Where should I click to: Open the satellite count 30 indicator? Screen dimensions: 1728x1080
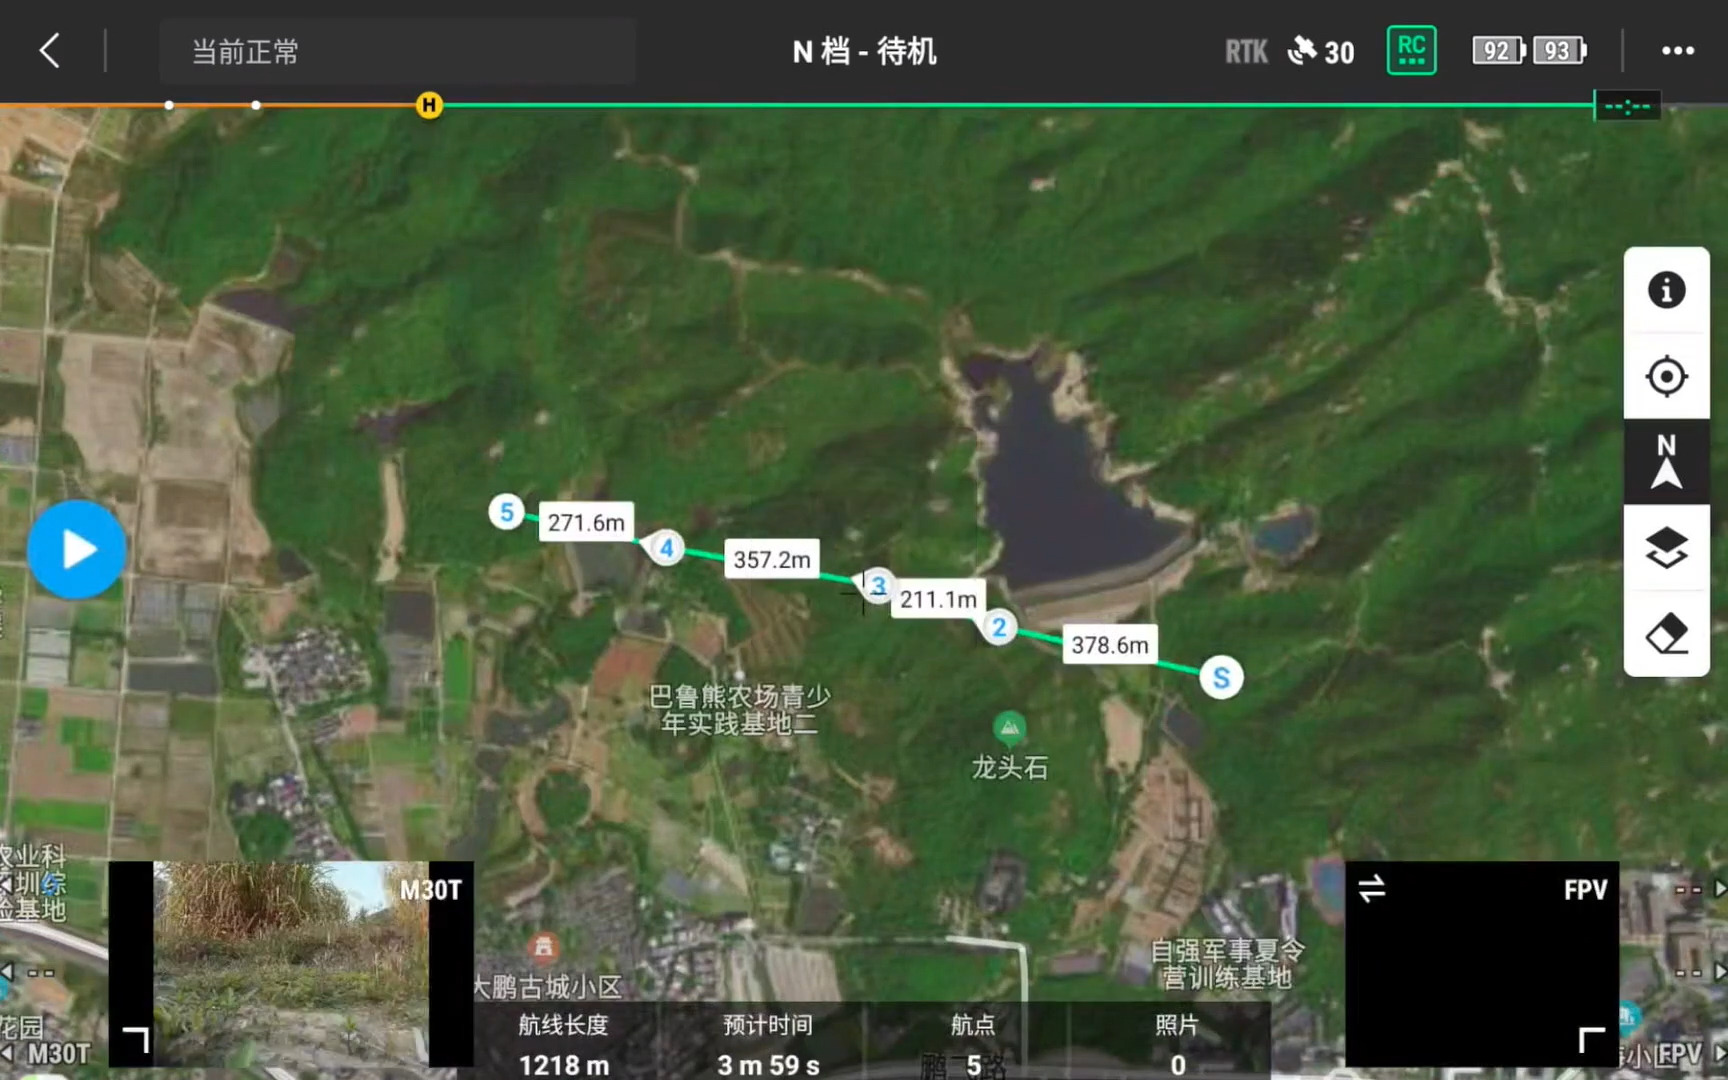click(x=1321, y=51)
